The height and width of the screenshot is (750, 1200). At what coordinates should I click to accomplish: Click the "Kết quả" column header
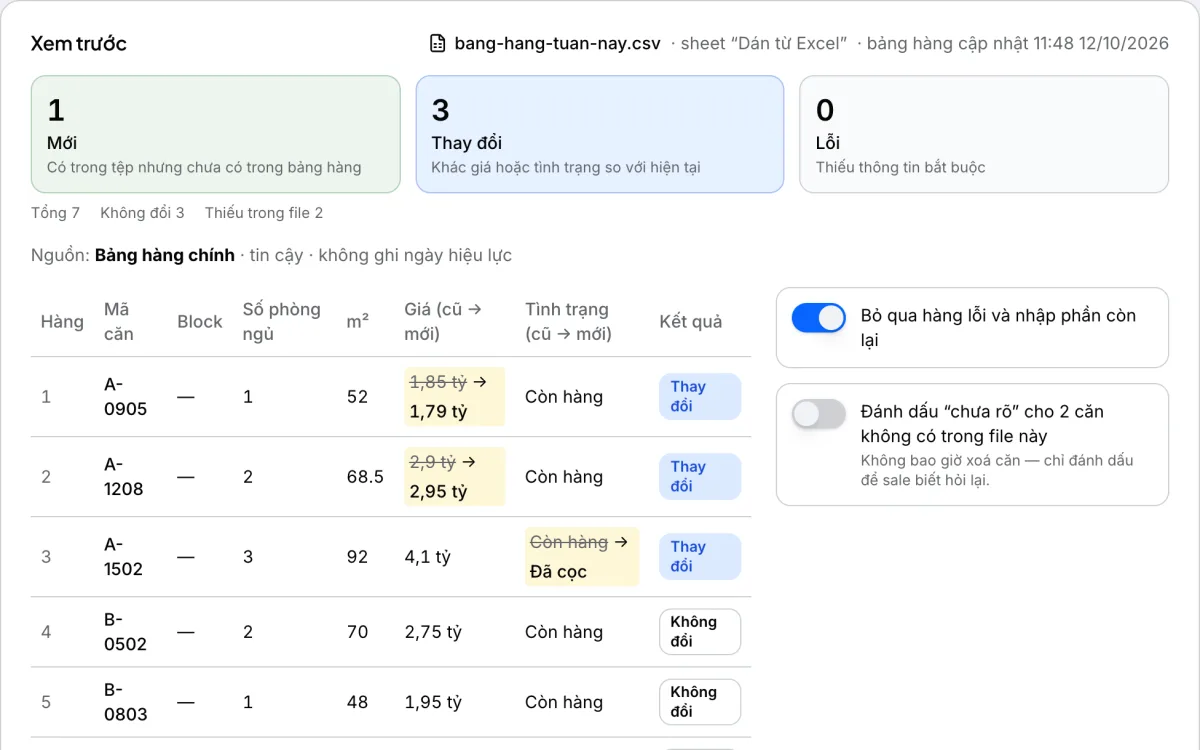[x=691, y=321]
